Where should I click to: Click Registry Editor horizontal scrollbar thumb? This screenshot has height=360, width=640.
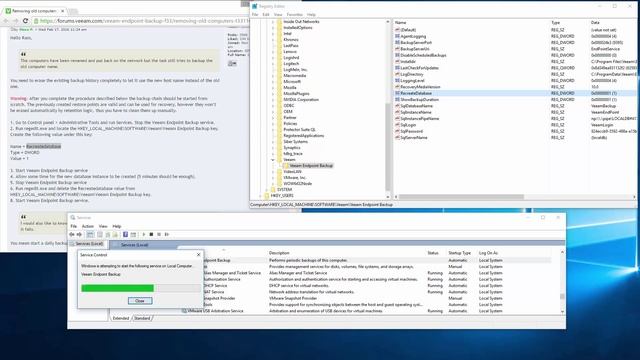coord(461,197)
